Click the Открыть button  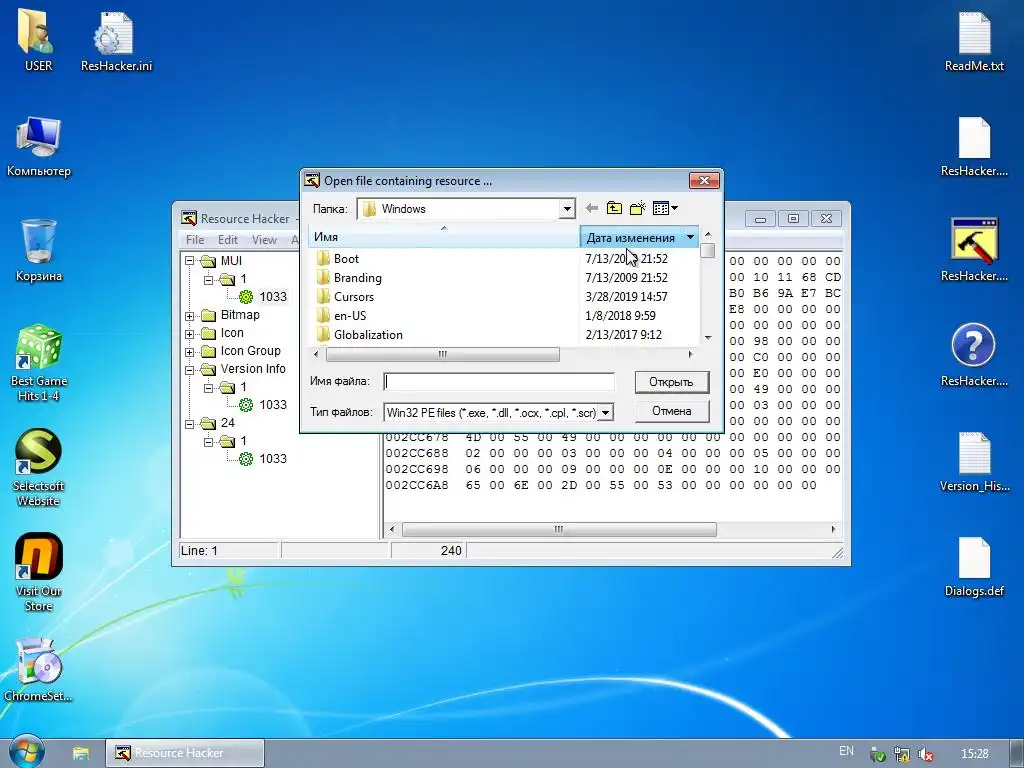pos(671,382)
